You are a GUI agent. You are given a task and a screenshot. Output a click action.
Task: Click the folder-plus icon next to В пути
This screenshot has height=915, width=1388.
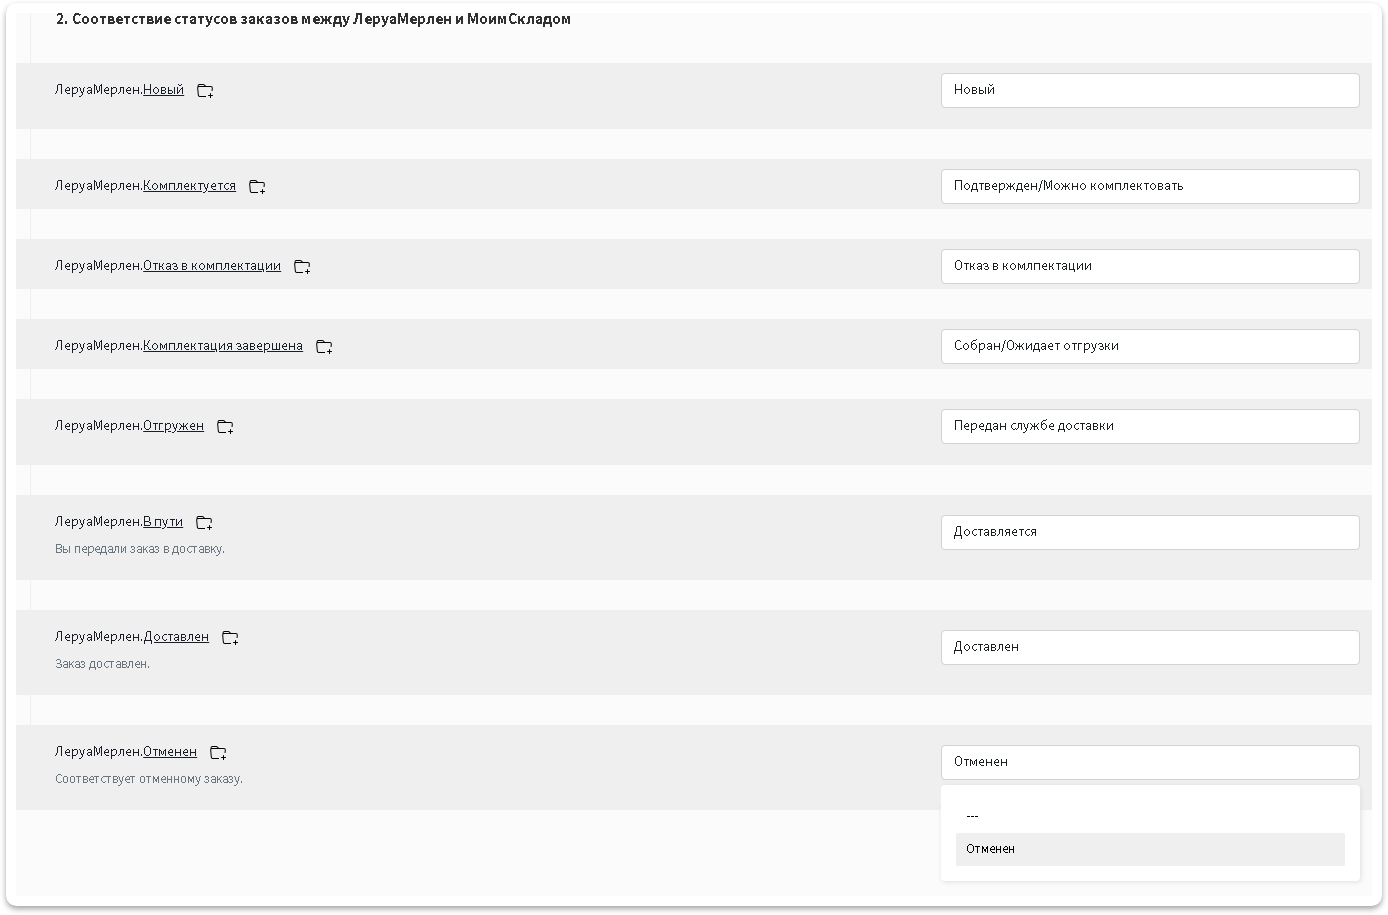pos(204,523)
